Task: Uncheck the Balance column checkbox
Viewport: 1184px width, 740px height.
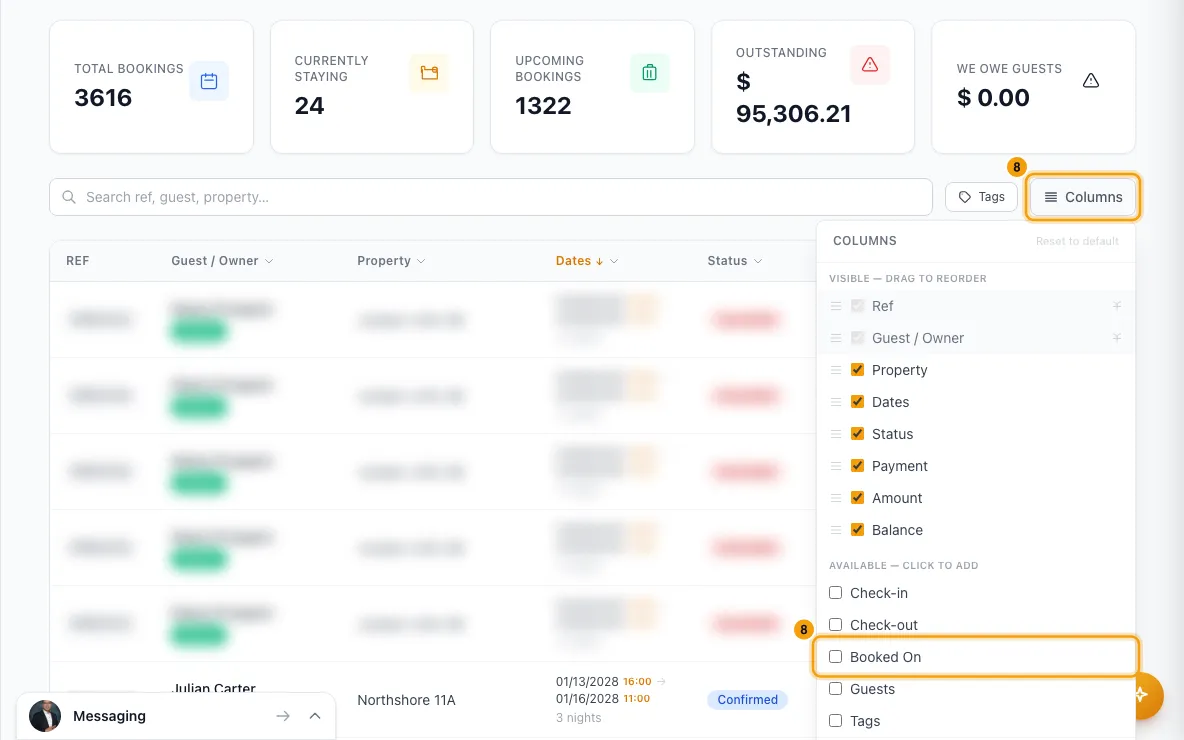Action: click(x=857, y=529)
